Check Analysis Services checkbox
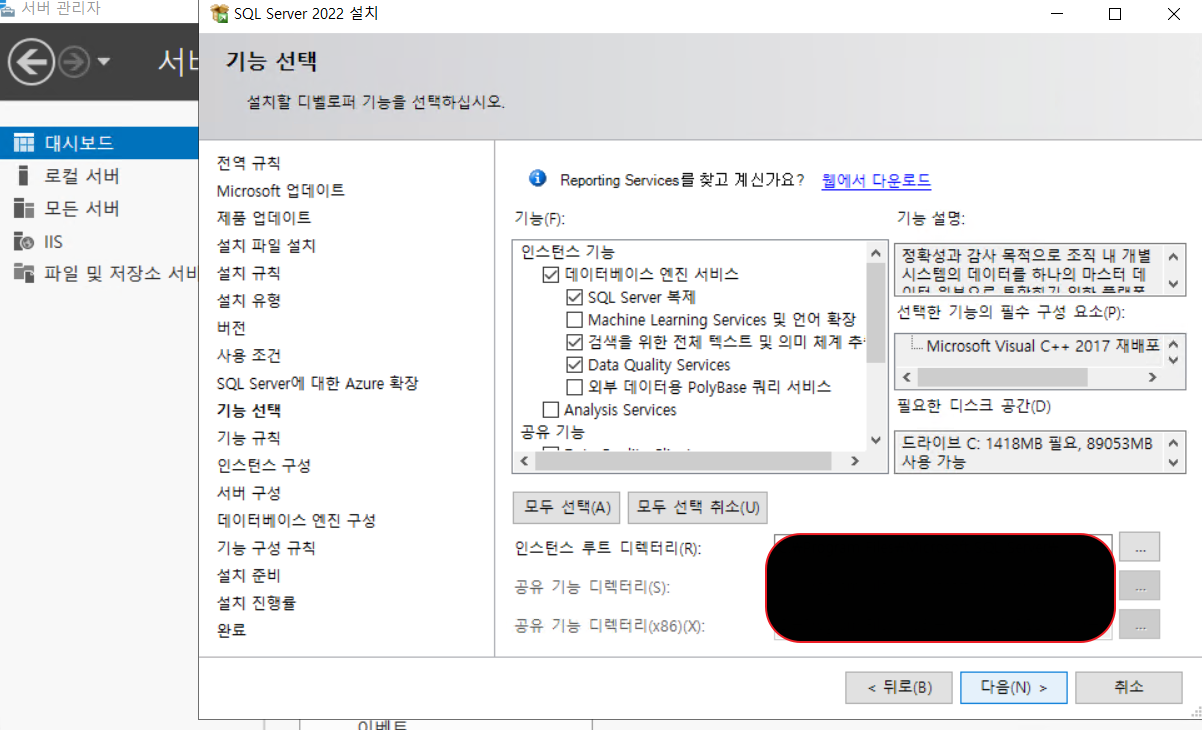Viewport: 1202px width, 730px height. point(550,410)
